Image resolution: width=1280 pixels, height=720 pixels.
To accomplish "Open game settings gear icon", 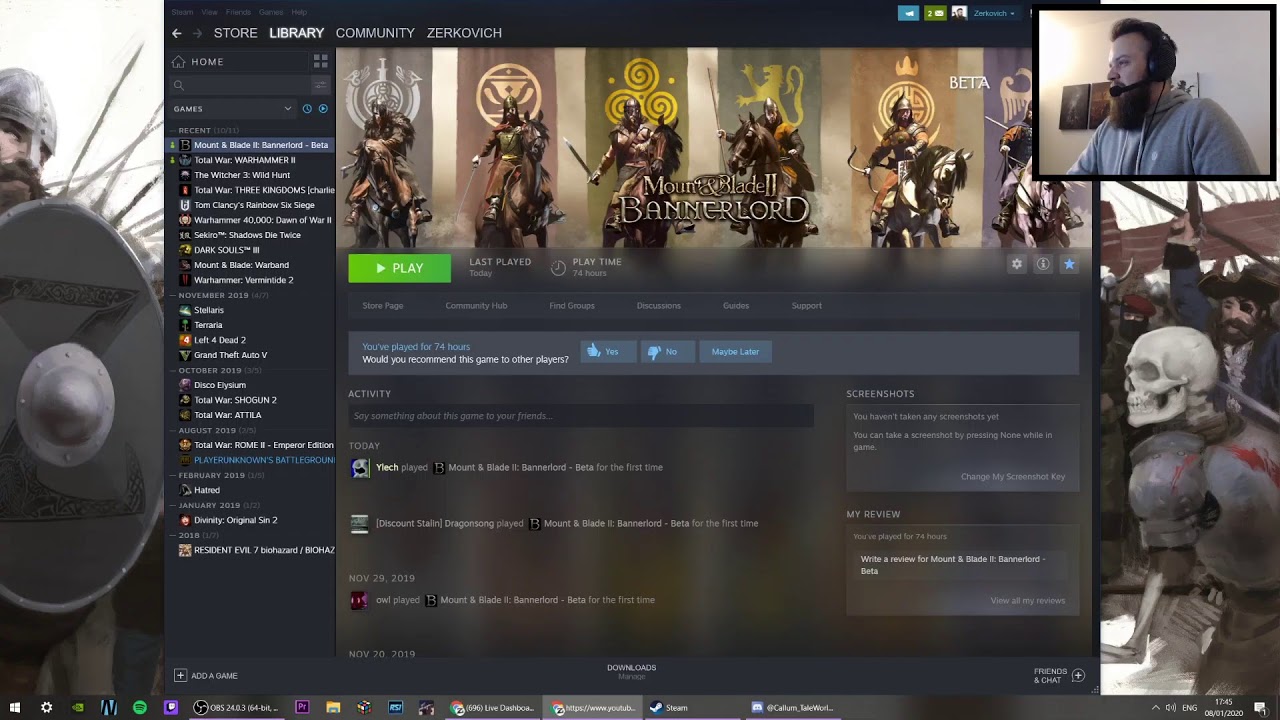I will coord(1017,264).
